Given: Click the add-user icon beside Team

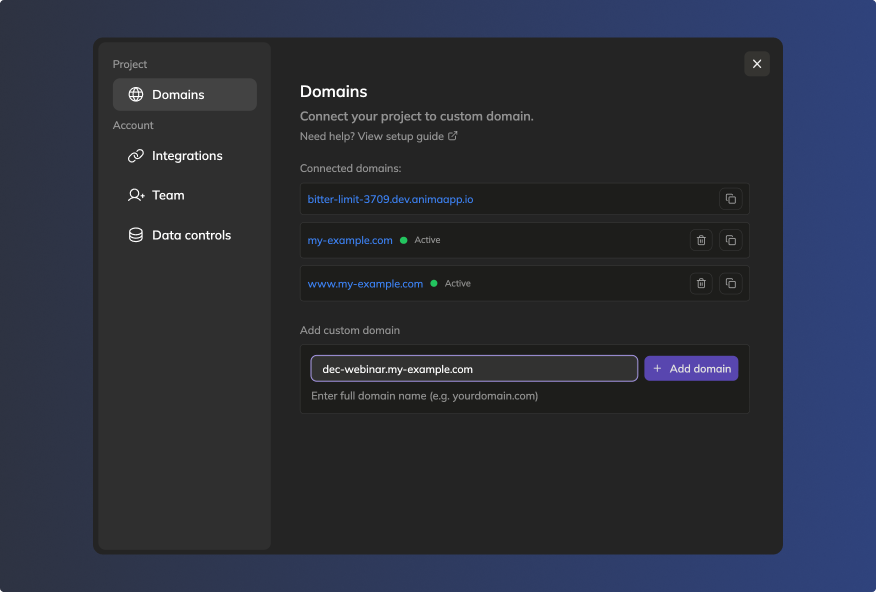Looking at the screenshot, I should [136, 195].
